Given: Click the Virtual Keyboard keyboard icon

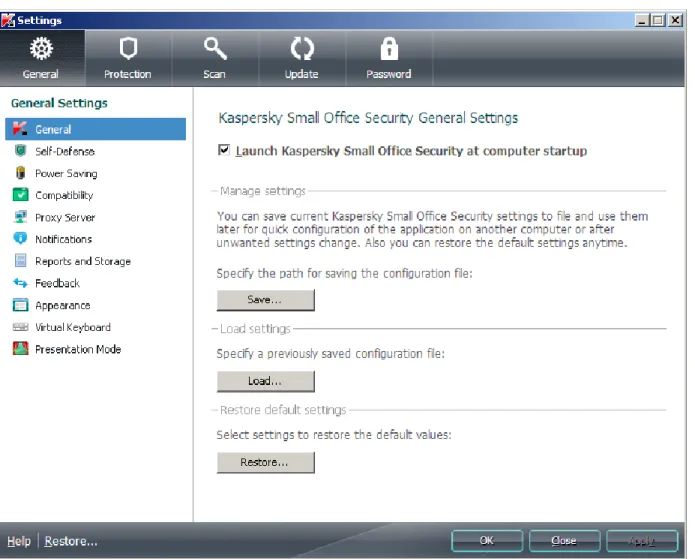Looking at the screenshot, I should point(20,327).
